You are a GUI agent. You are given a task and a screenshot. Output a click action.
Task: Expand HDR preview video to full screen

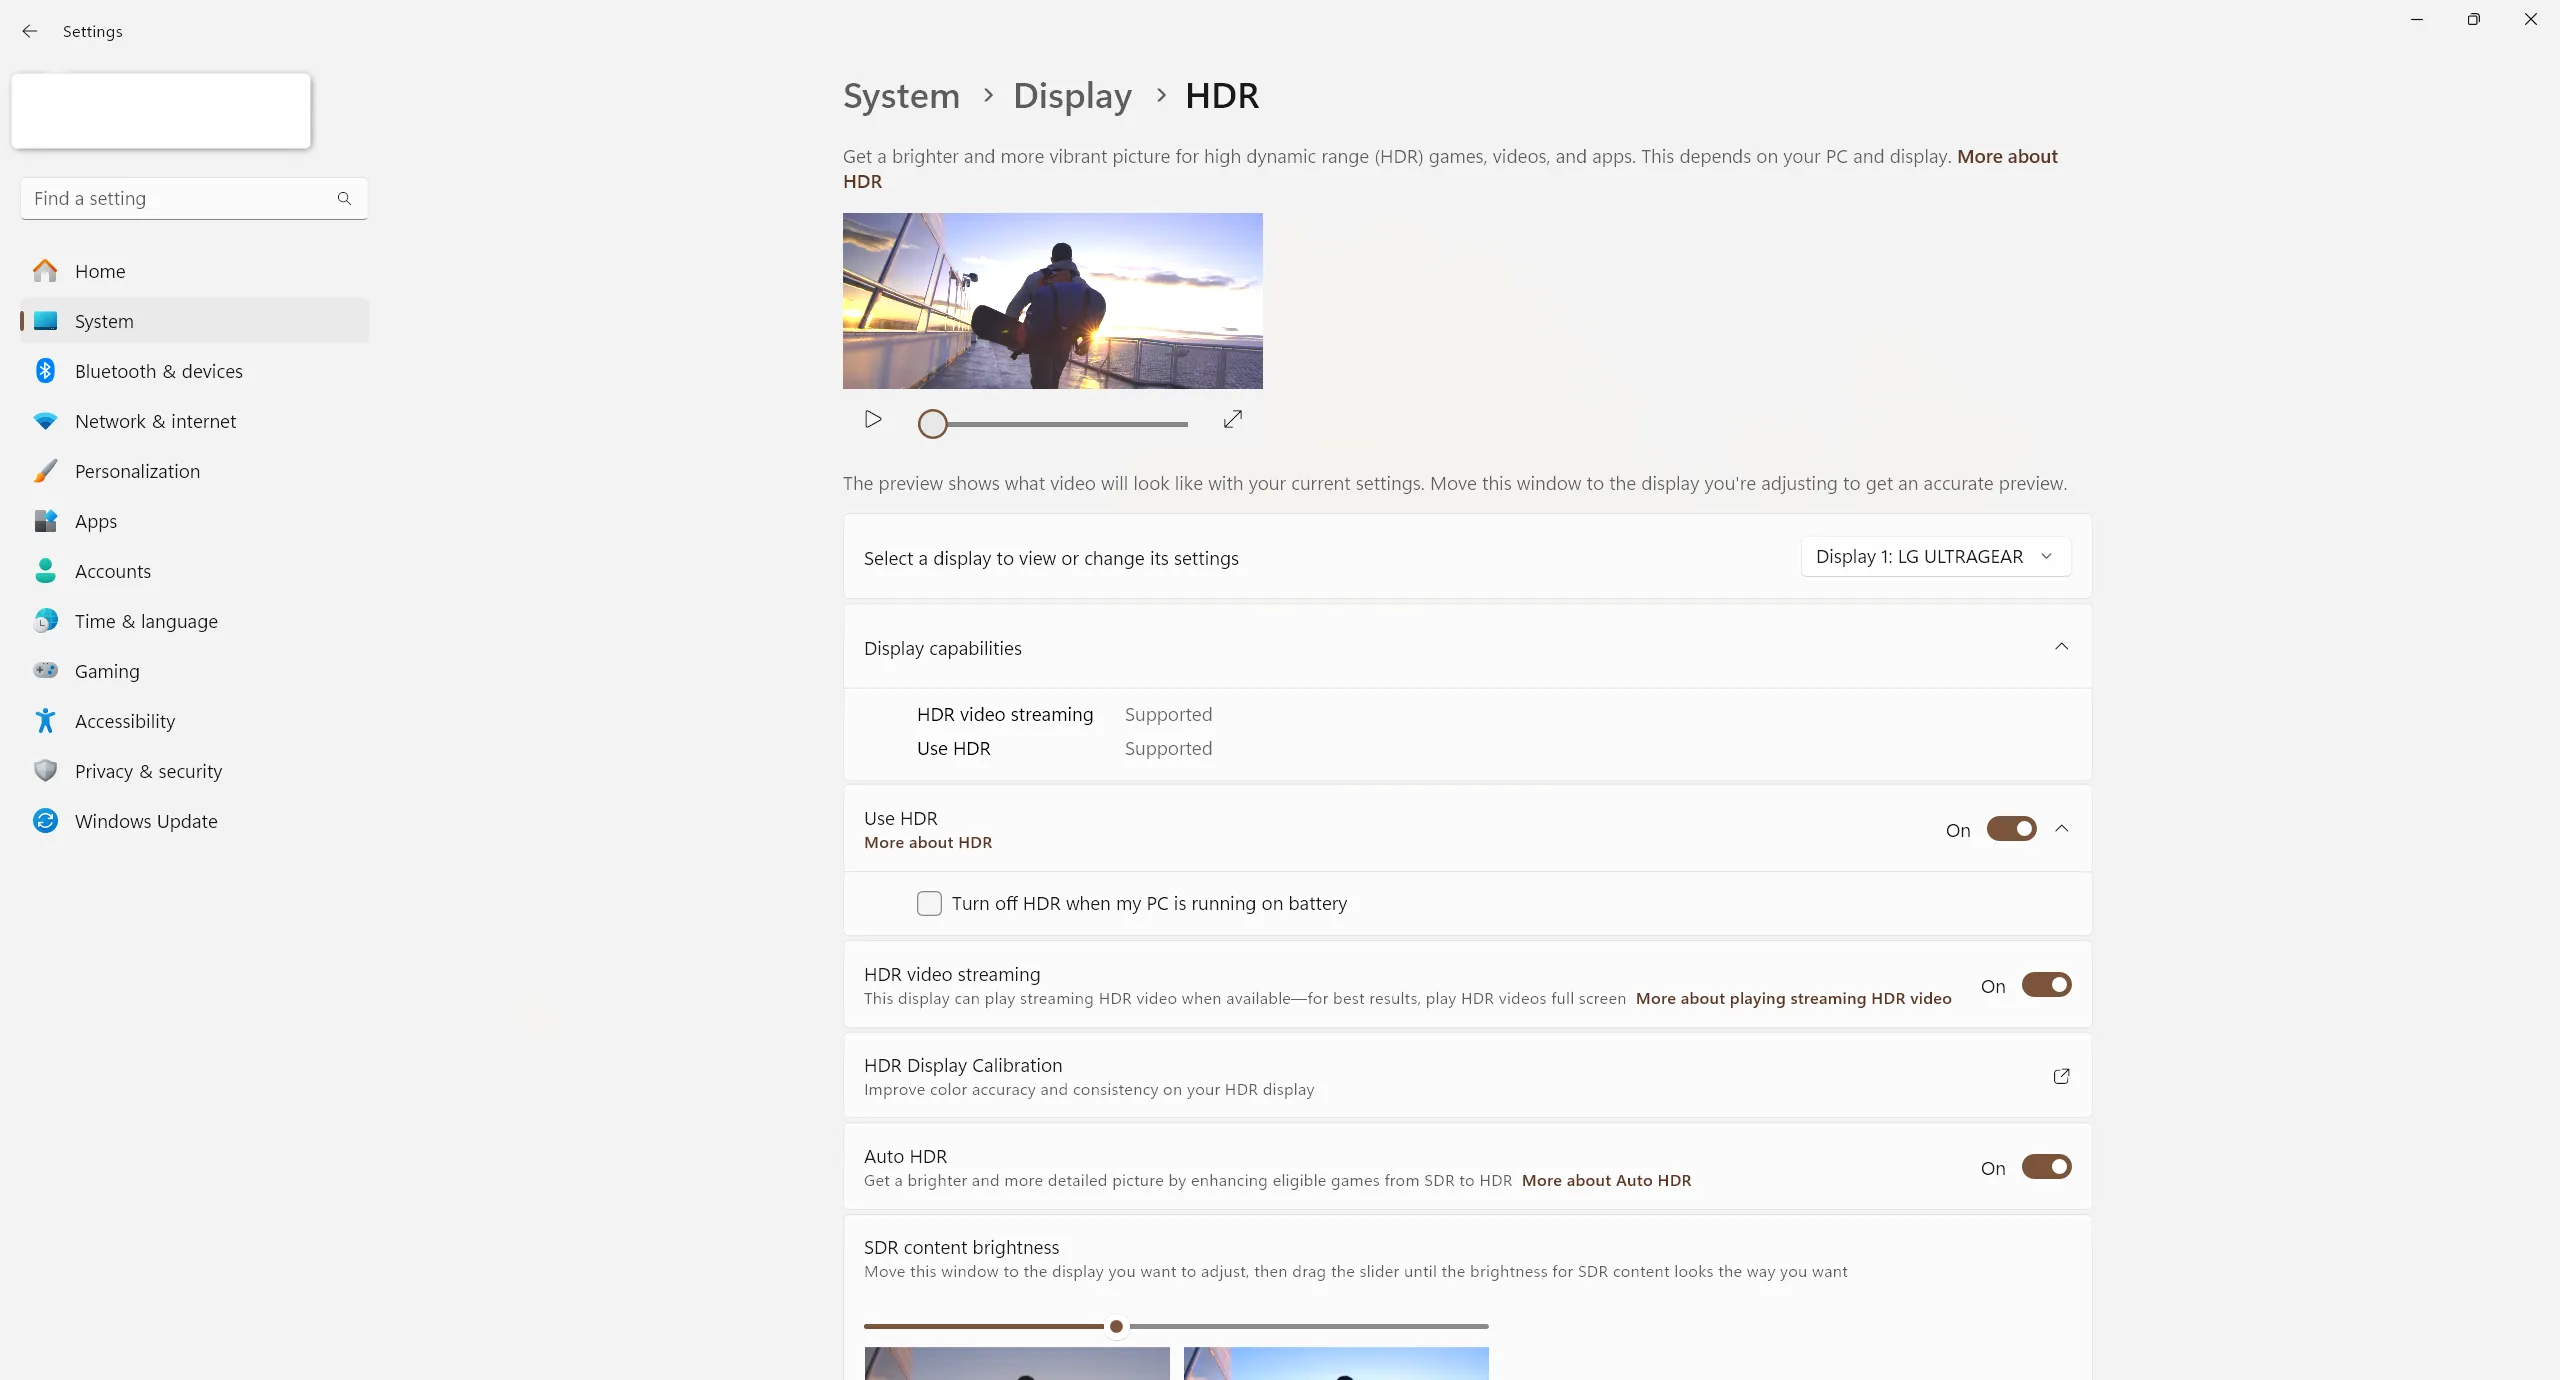coord(1232,419)
